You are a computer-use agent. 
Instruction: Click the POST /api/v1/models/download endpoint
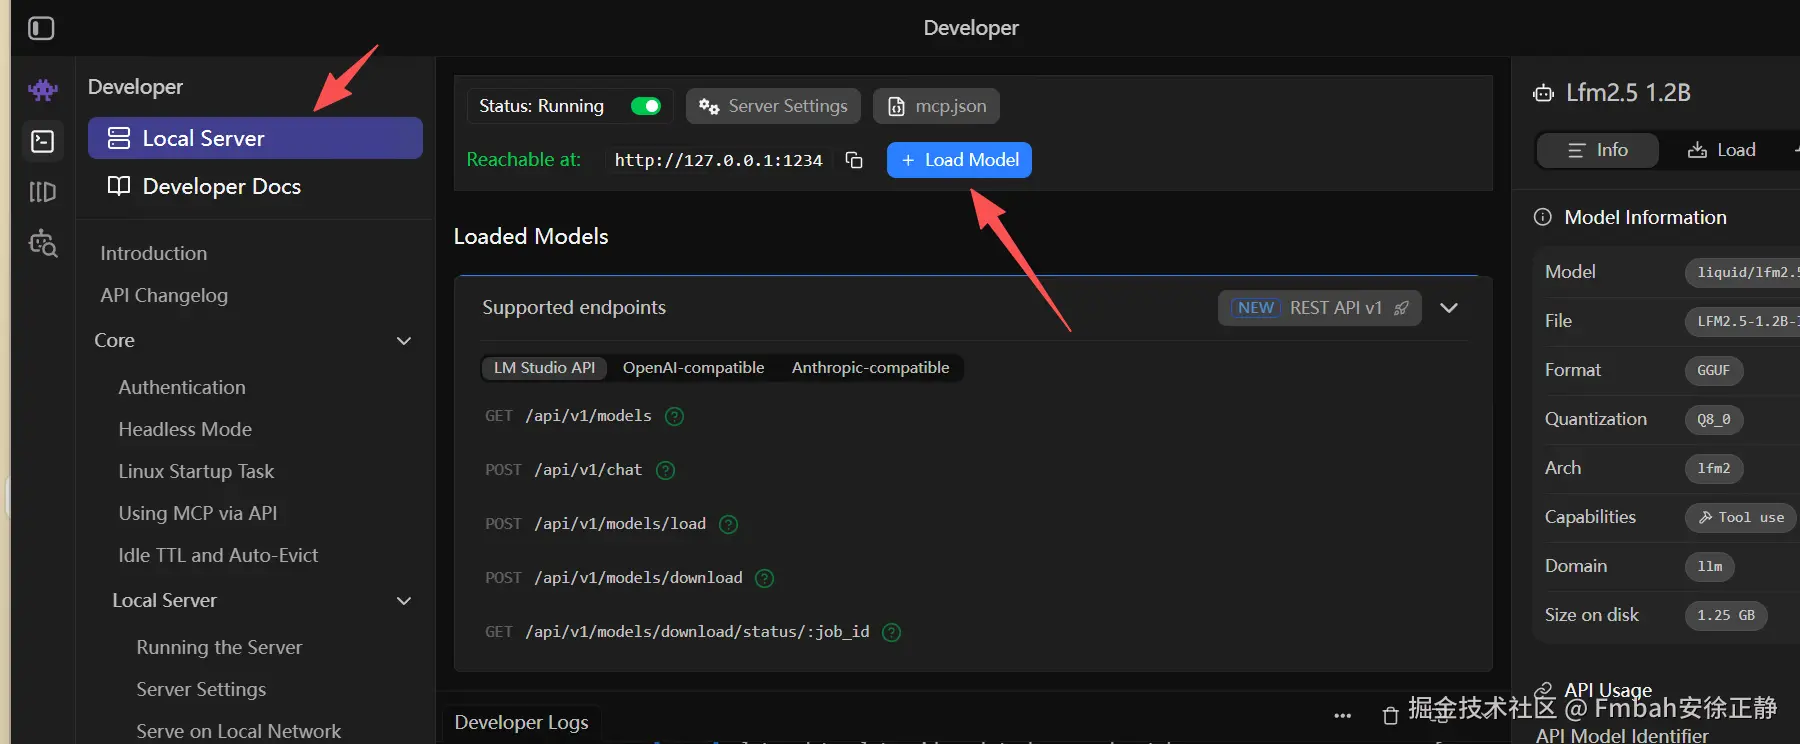(613, 578)
